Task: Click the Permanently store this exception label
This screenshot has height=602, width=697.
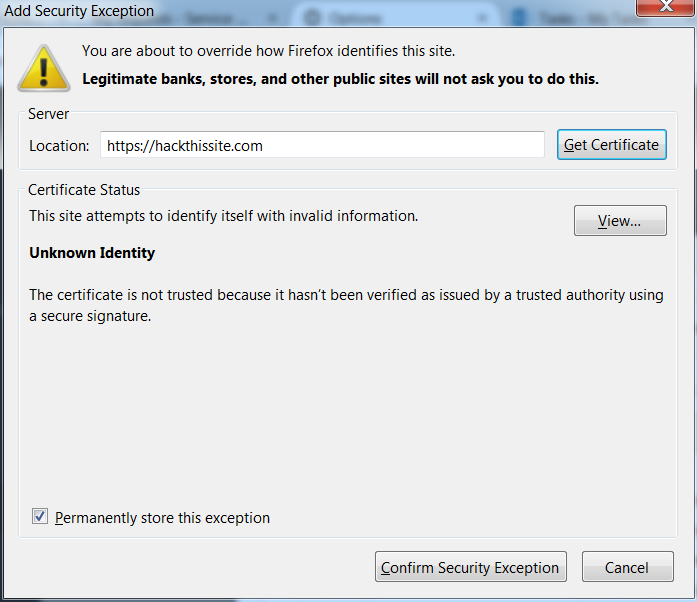Action: pos(162,518)
